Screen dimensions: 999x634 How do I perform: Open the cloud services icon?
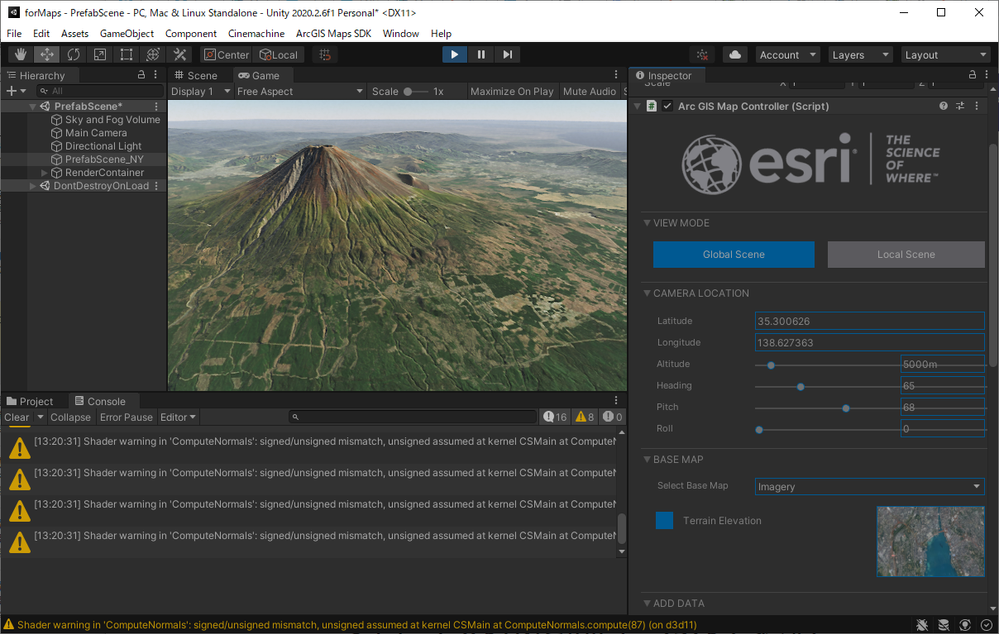[x=734, y=55]
